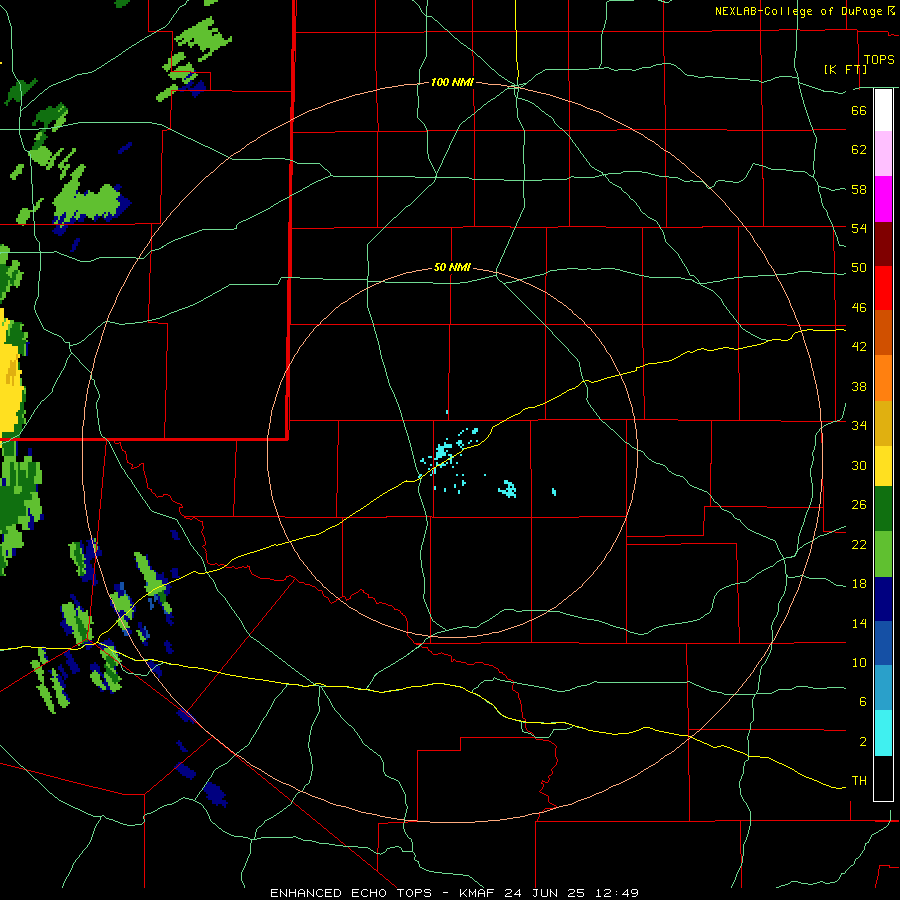Click the legend value "26"
900x900 pixels.
[x=859, y=505]
